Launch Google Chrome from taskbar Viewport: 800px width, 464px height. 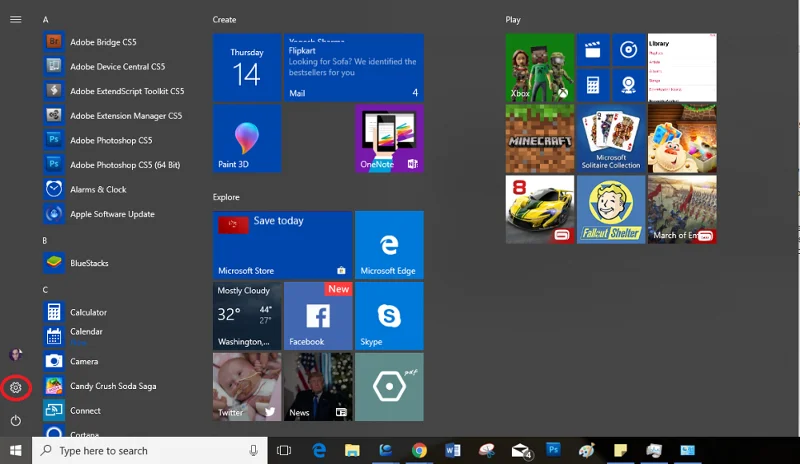click(x=419, y=450)
